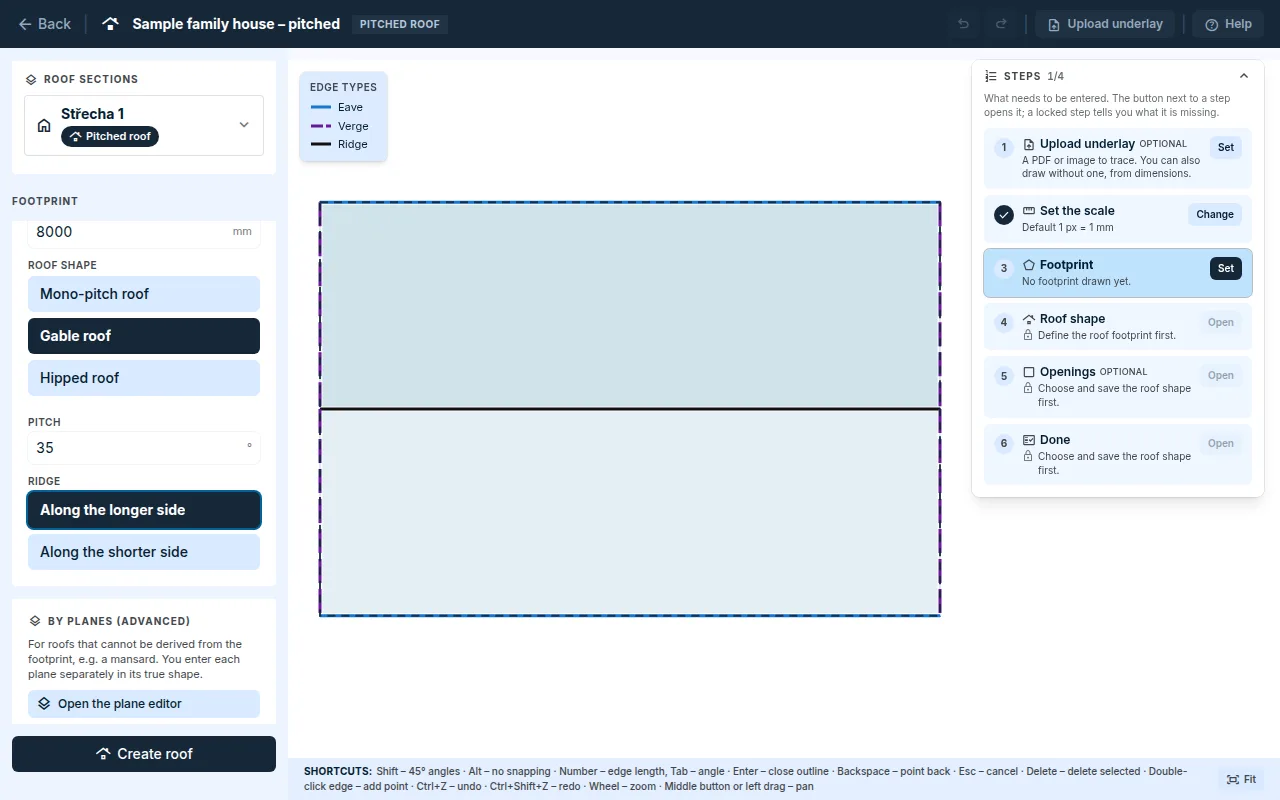Click the Roof shape step roof icon
1280x800 pixels.
1029,319
